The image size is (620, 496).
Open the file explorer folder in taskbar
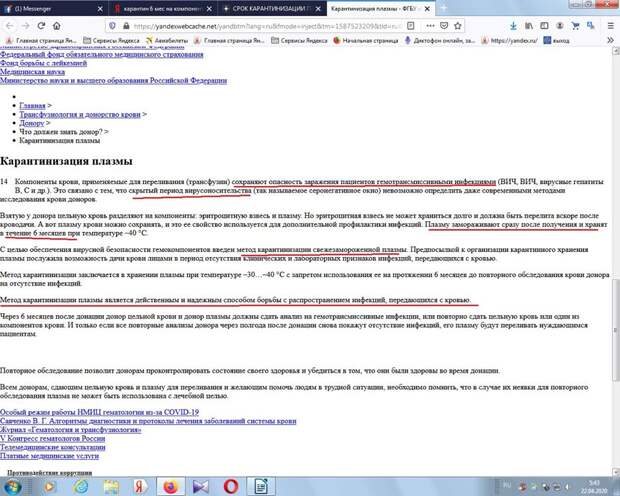click(x=111, y=487)
